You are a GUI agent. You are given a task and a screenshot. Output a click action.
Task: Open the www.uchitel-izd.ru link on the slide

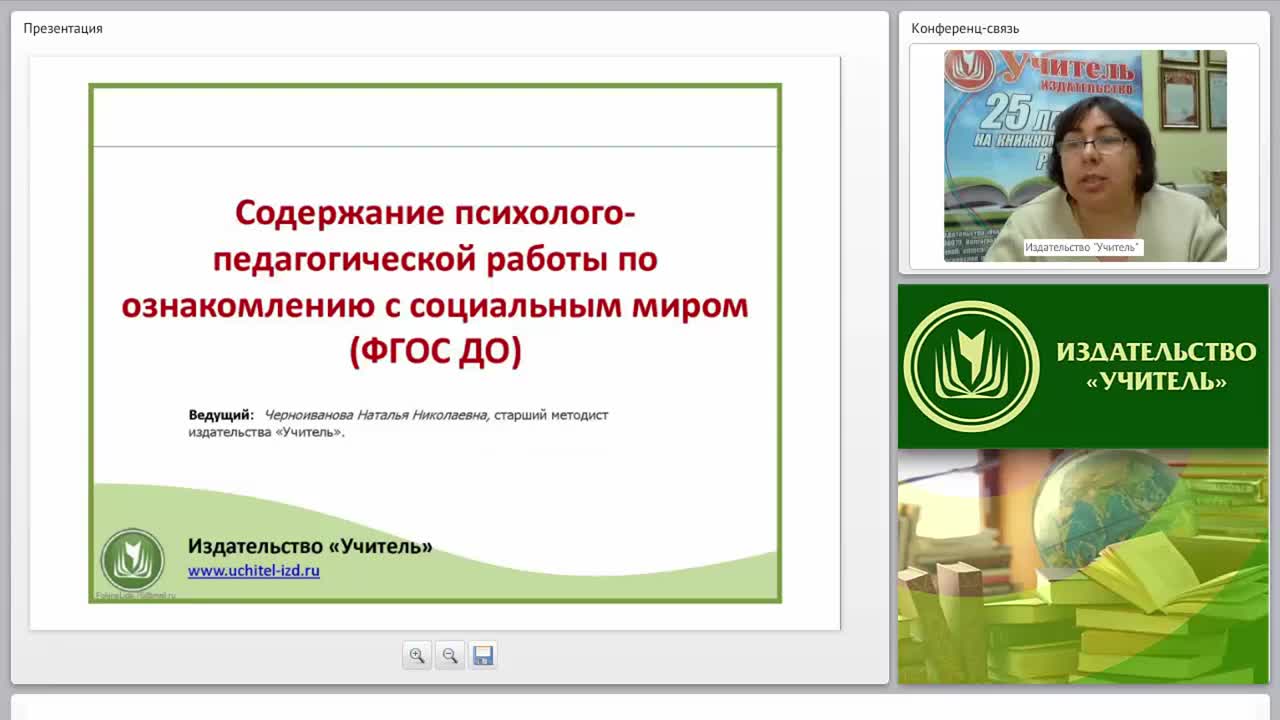[254, 571]
